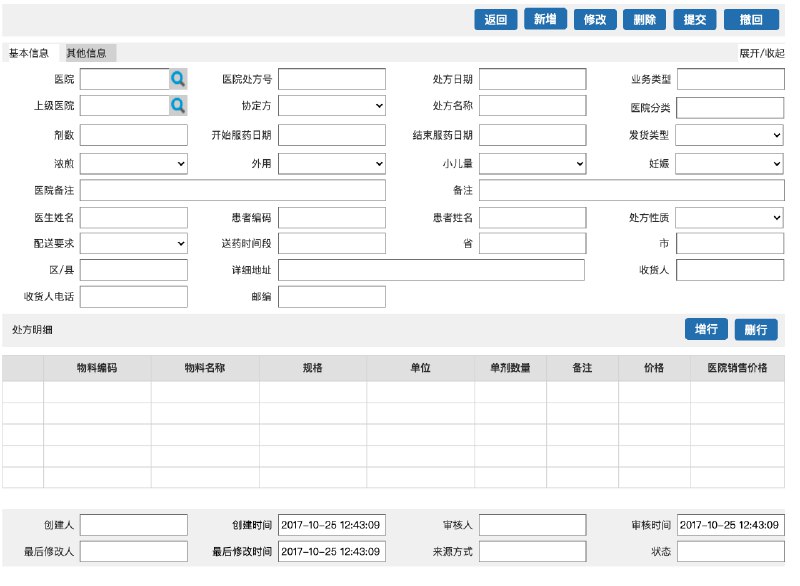This screenshot has width=800, height=586.
Task: Focus the 开始服药日期 input field
Action: click(332, 135)
